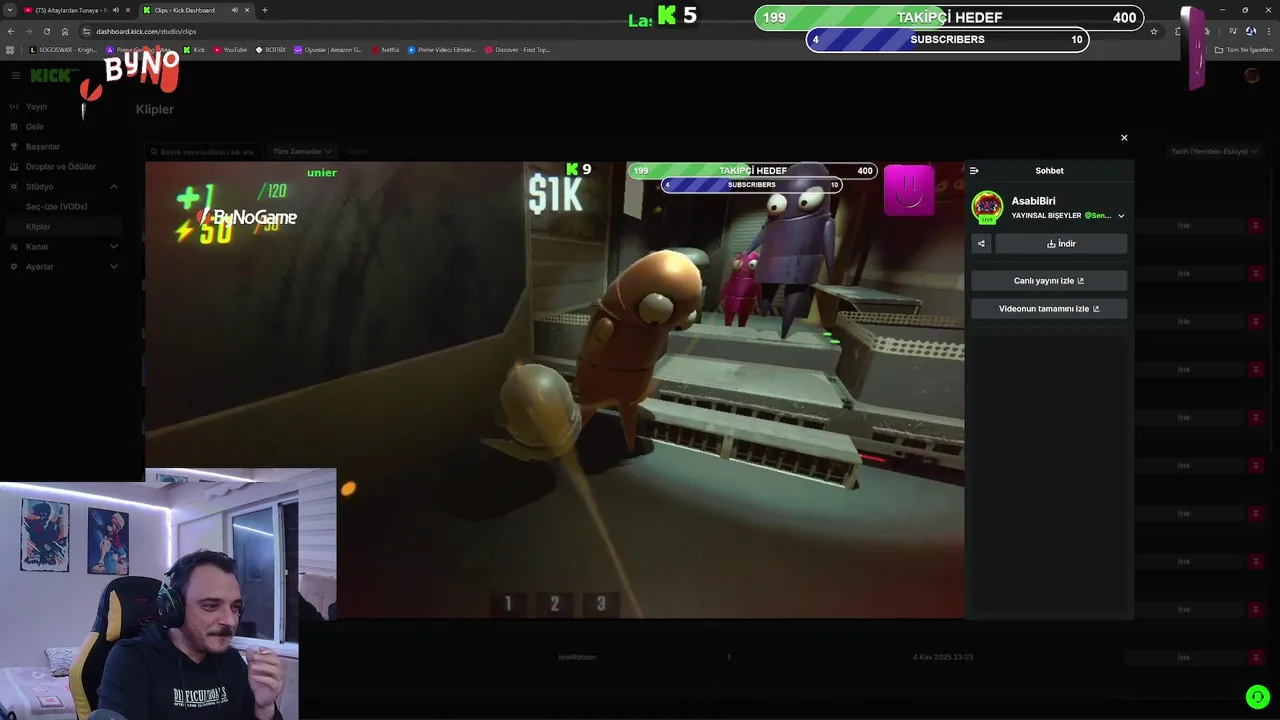Open the browser profile icon
This screenshot has height=720, width=1280.
tap(1251, 31)
